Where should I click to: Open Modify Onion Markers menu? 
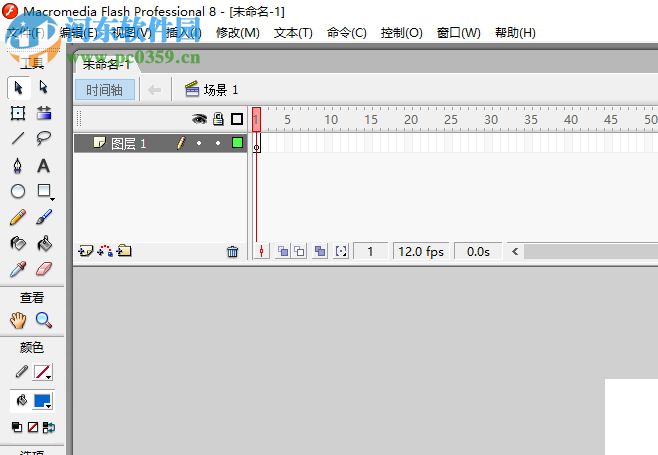tap(341, 251)
